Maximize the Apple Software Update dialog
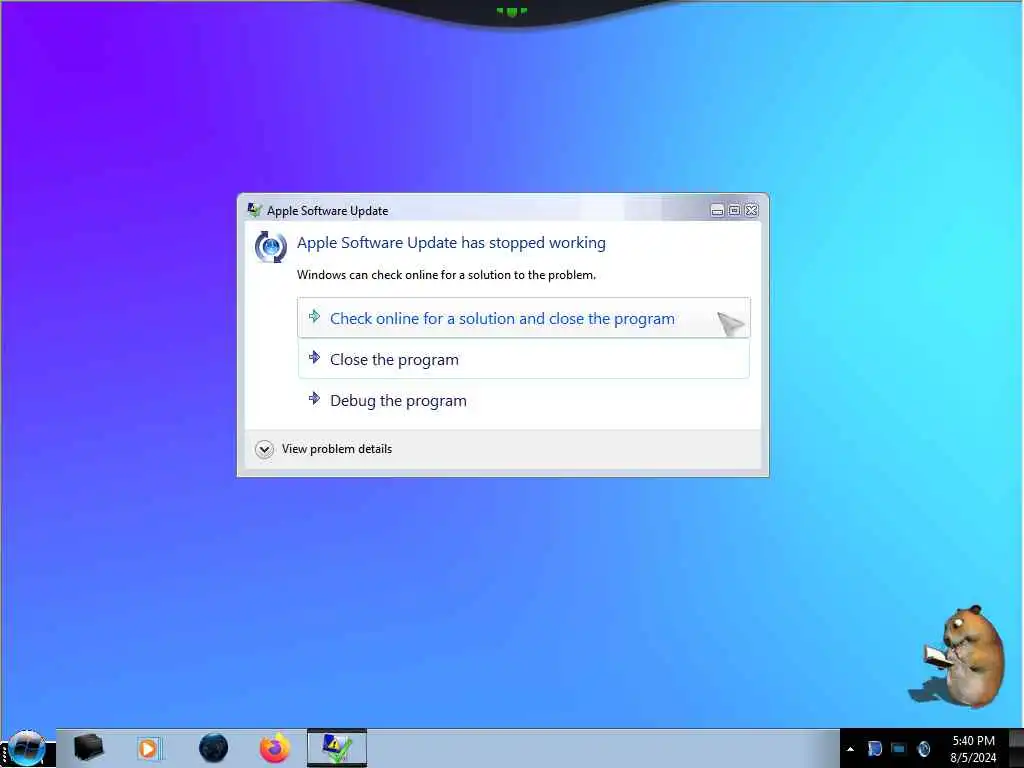This screenshot has height=768, width=1024. click(x=734, y=210)
